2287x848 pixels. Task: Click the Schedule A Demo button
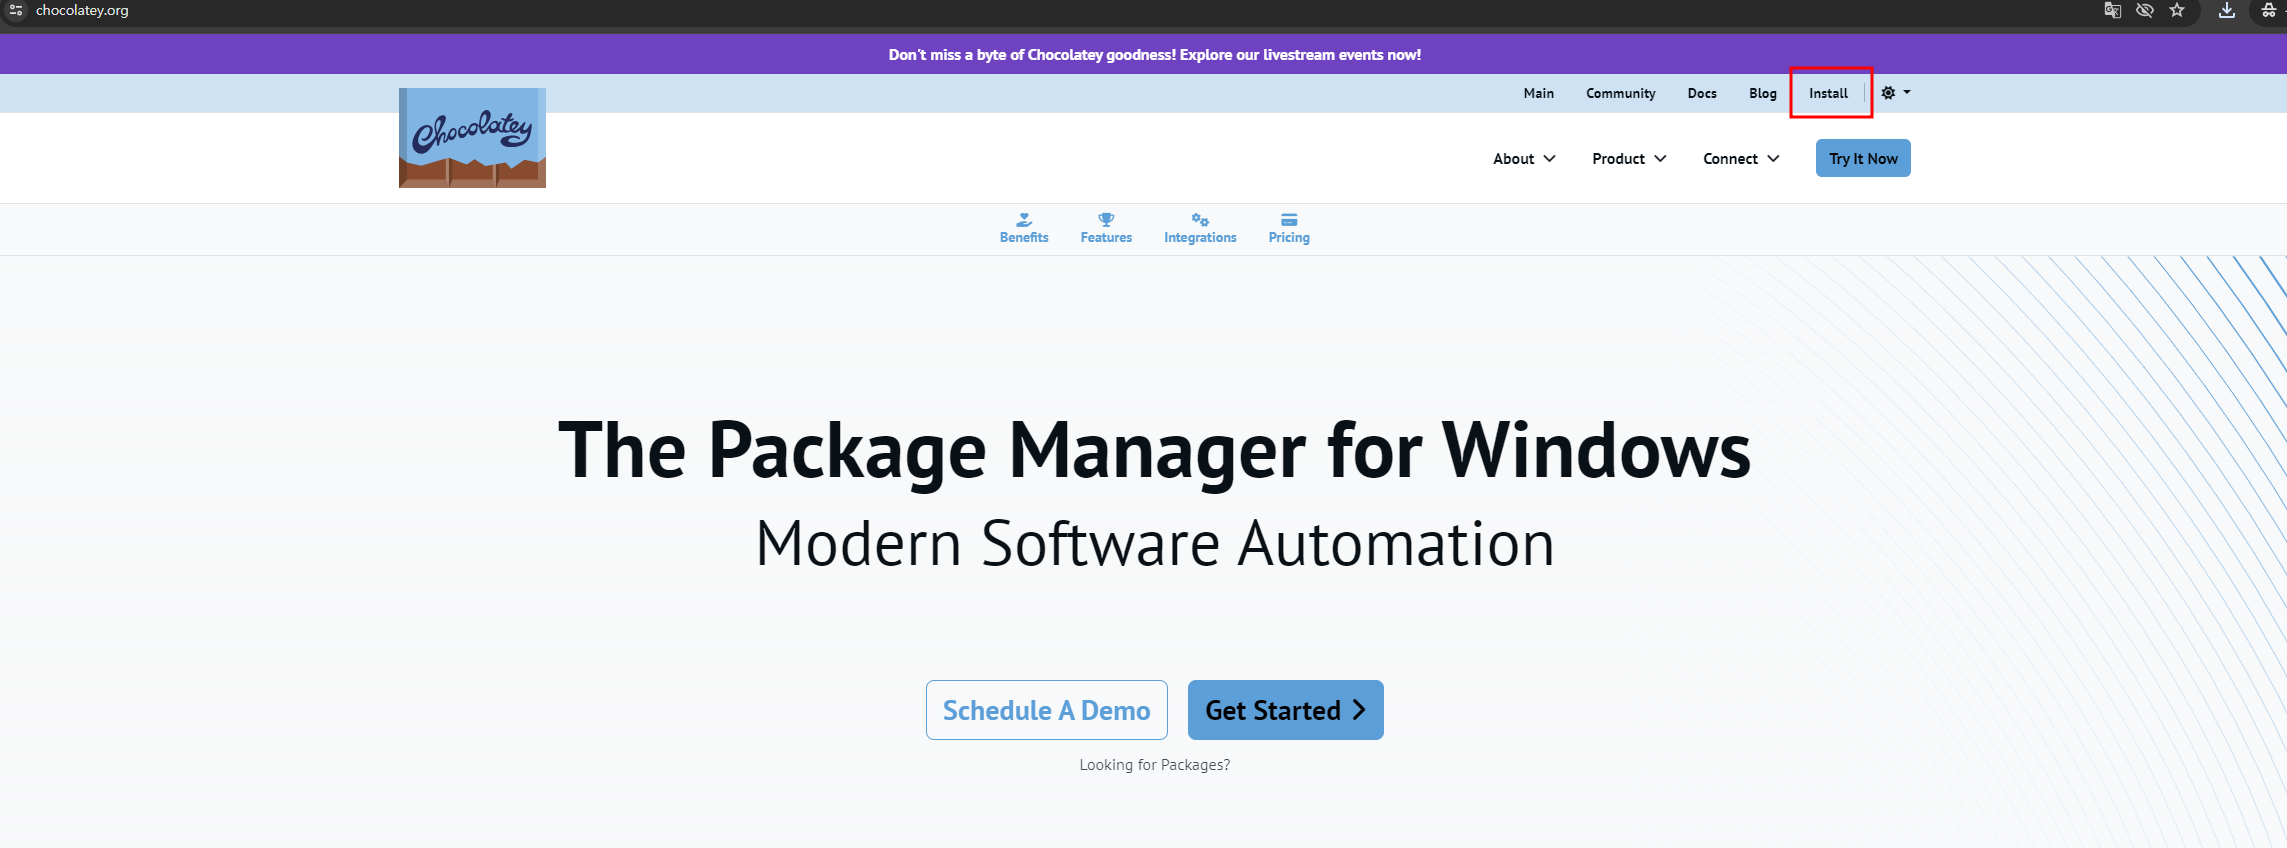pyautogui.click(x=1046, y=710)
